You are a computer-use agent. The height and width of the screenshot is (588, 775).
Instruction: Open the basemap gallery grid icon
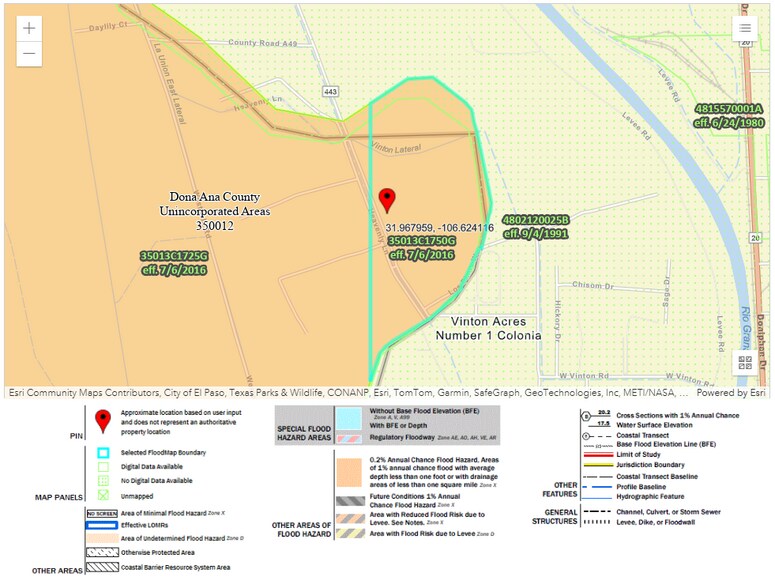click(x=745, y=364)
